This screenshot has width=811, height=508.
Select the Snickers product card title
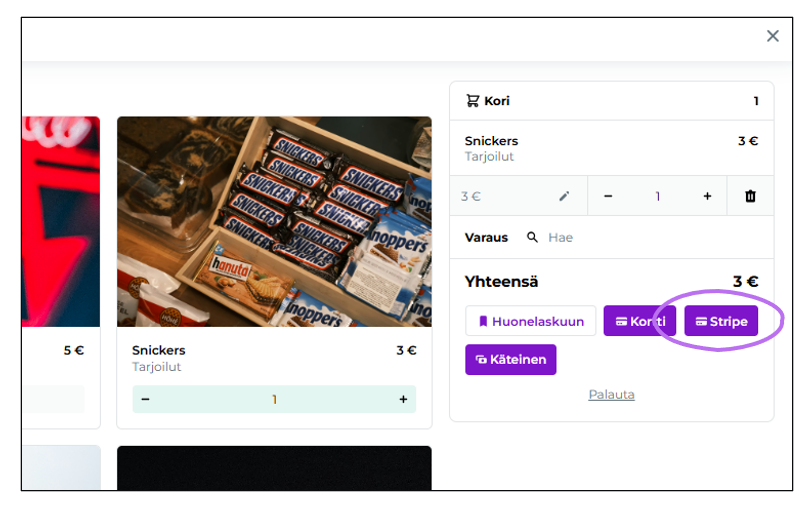(x=158, y=350)
